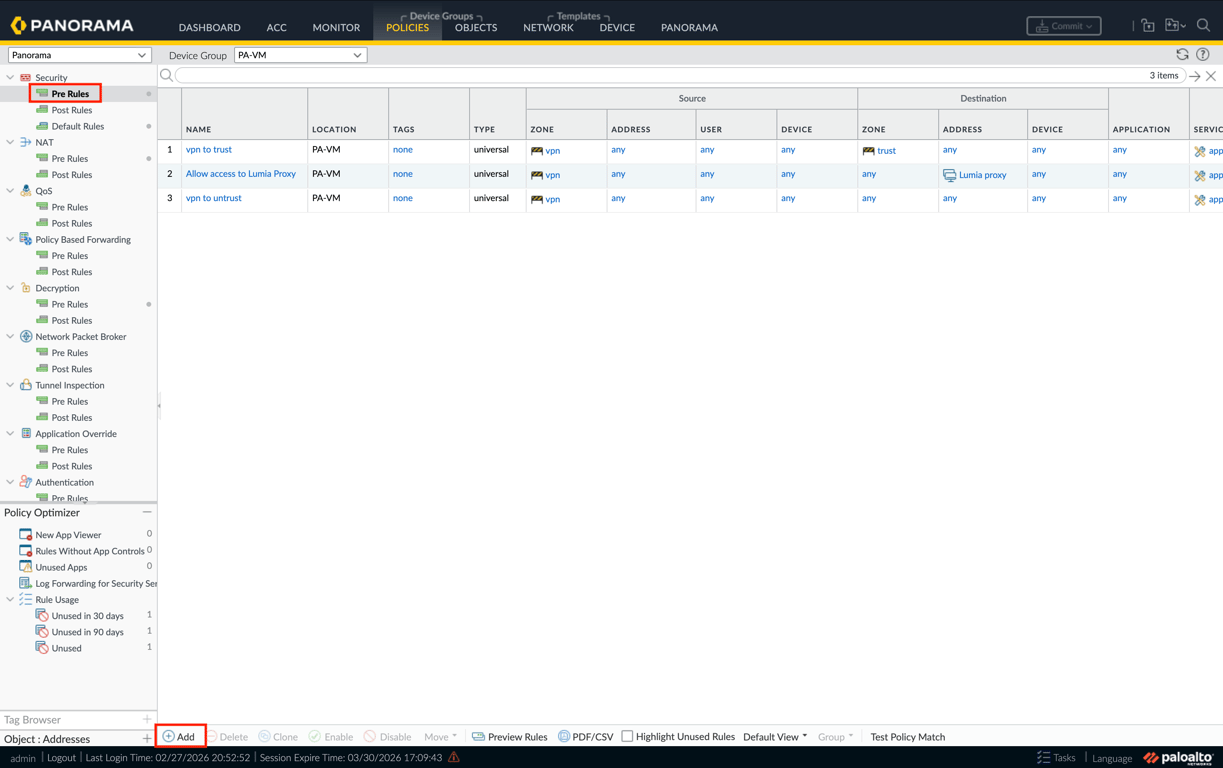Viewport: 1223px width, 768px height.
Task: Change Language in status bar
Action: coord(1112,758)
